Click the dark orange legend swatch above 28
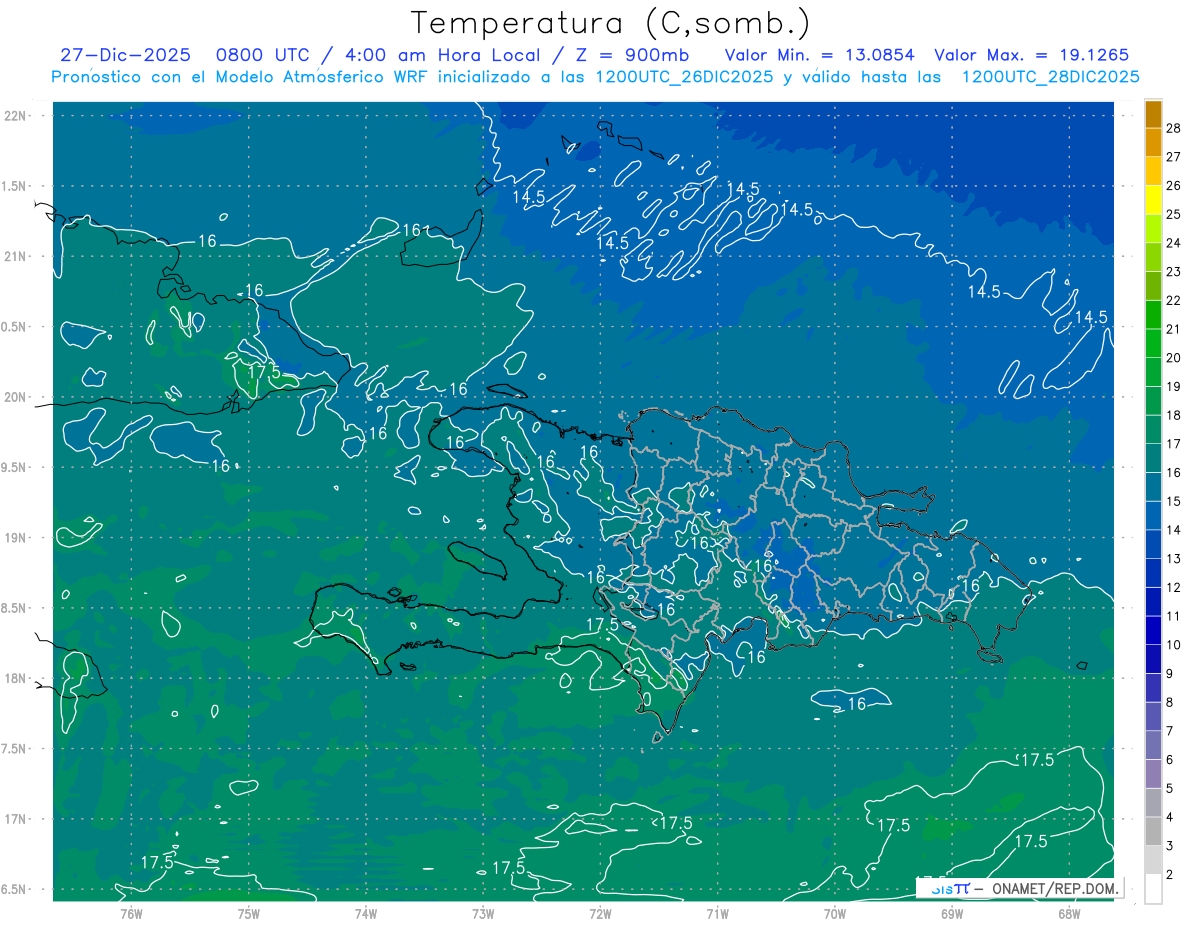 pyautogui.click(x=1153, y=113)
